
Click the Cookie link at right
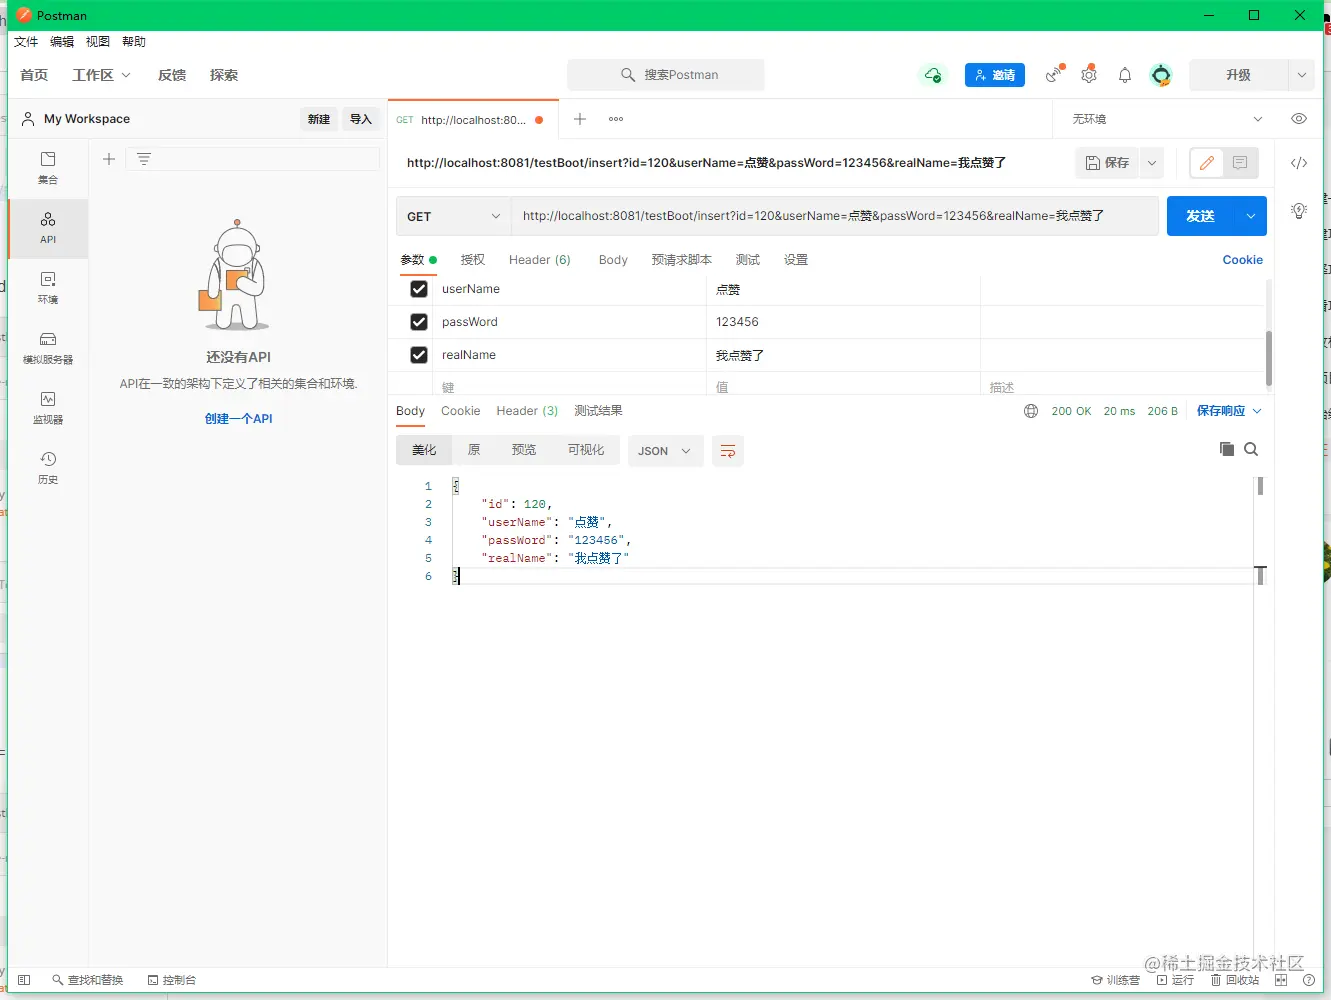1243,260
